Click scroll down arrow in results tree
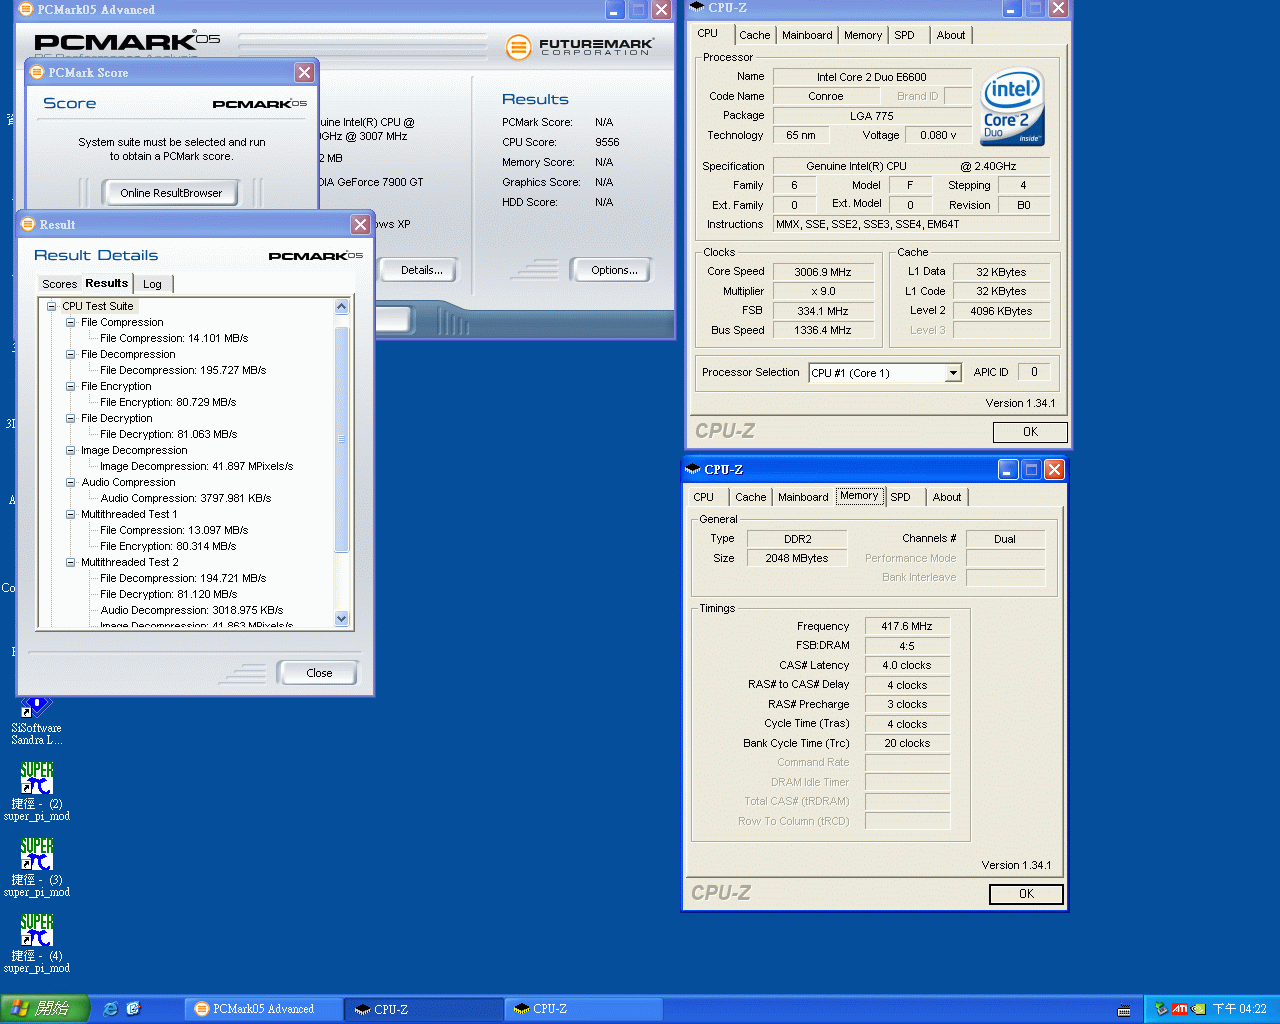1280x1024 pixels. click(x=341, y=618)
